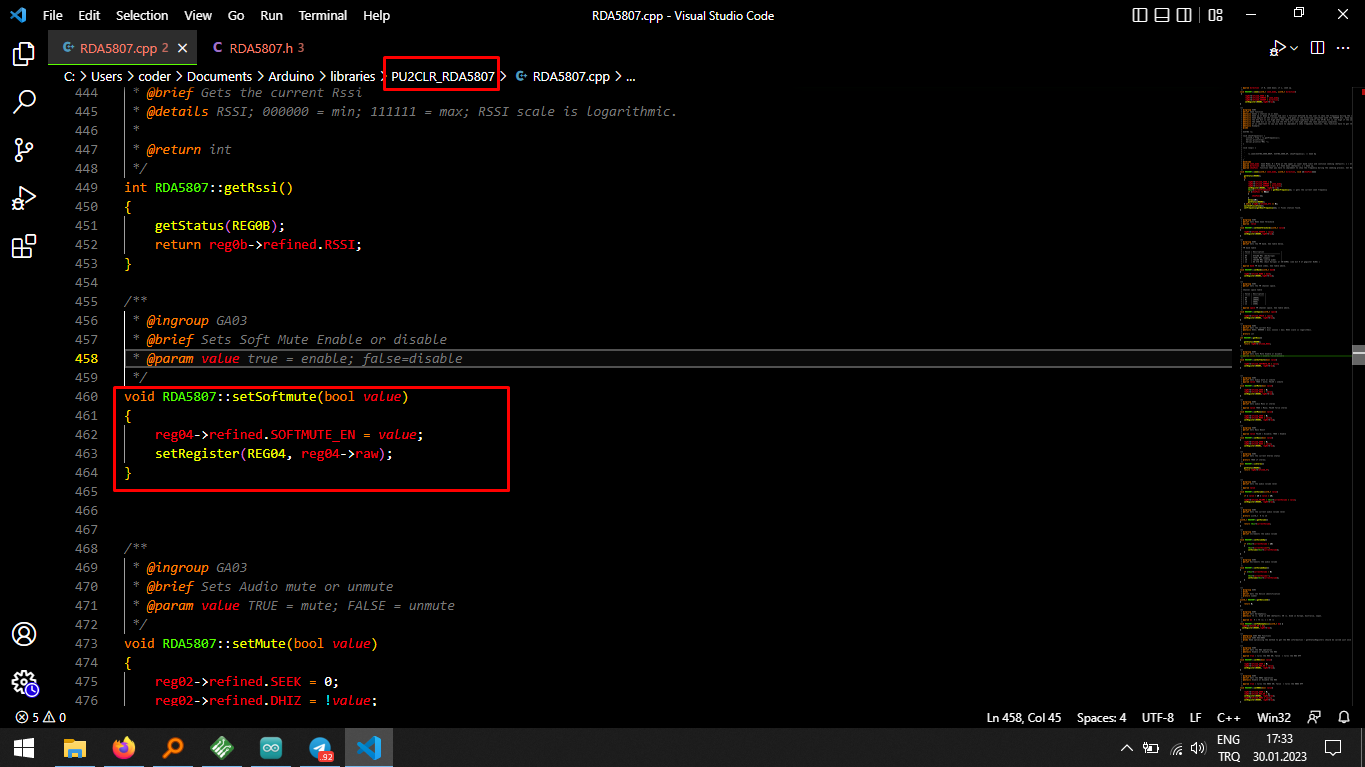Open the Source Control view
This screenshot has height=767, width=1365.
pos(24,150)
